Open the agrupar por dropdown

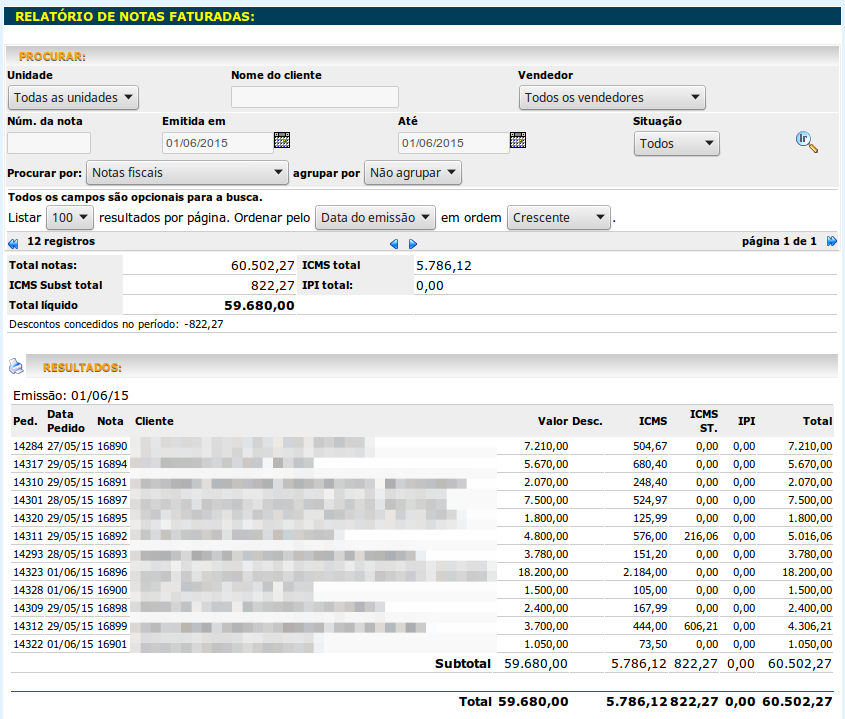pos(412,173)
